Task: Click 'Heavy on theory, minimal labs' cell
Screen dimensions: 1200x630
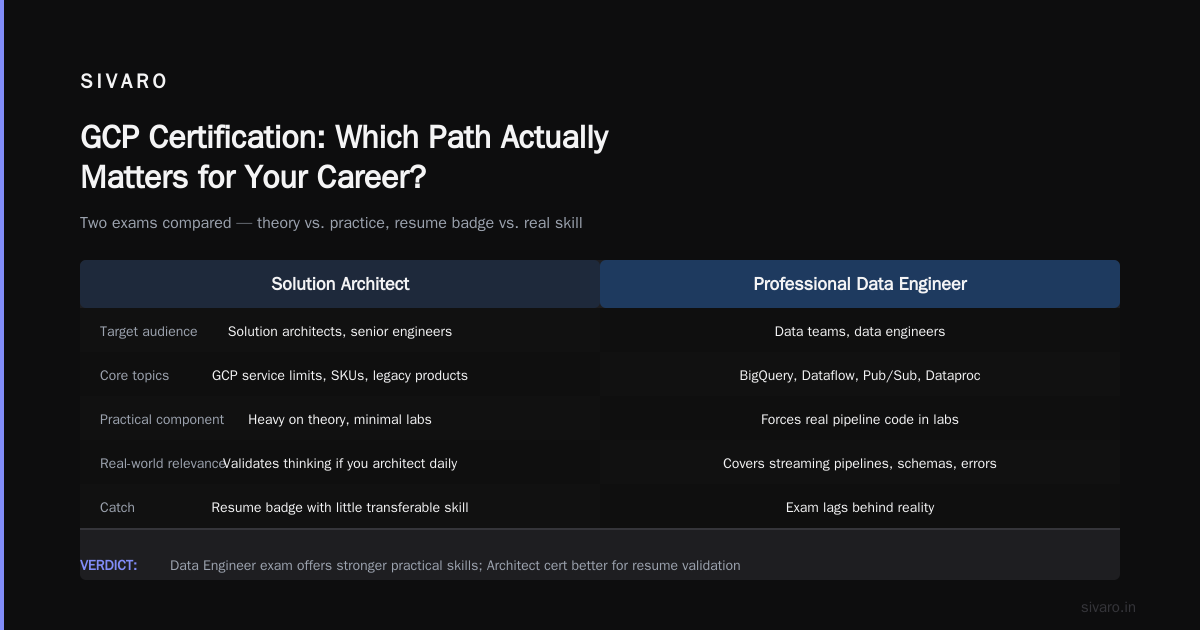Action: [340, 419]
